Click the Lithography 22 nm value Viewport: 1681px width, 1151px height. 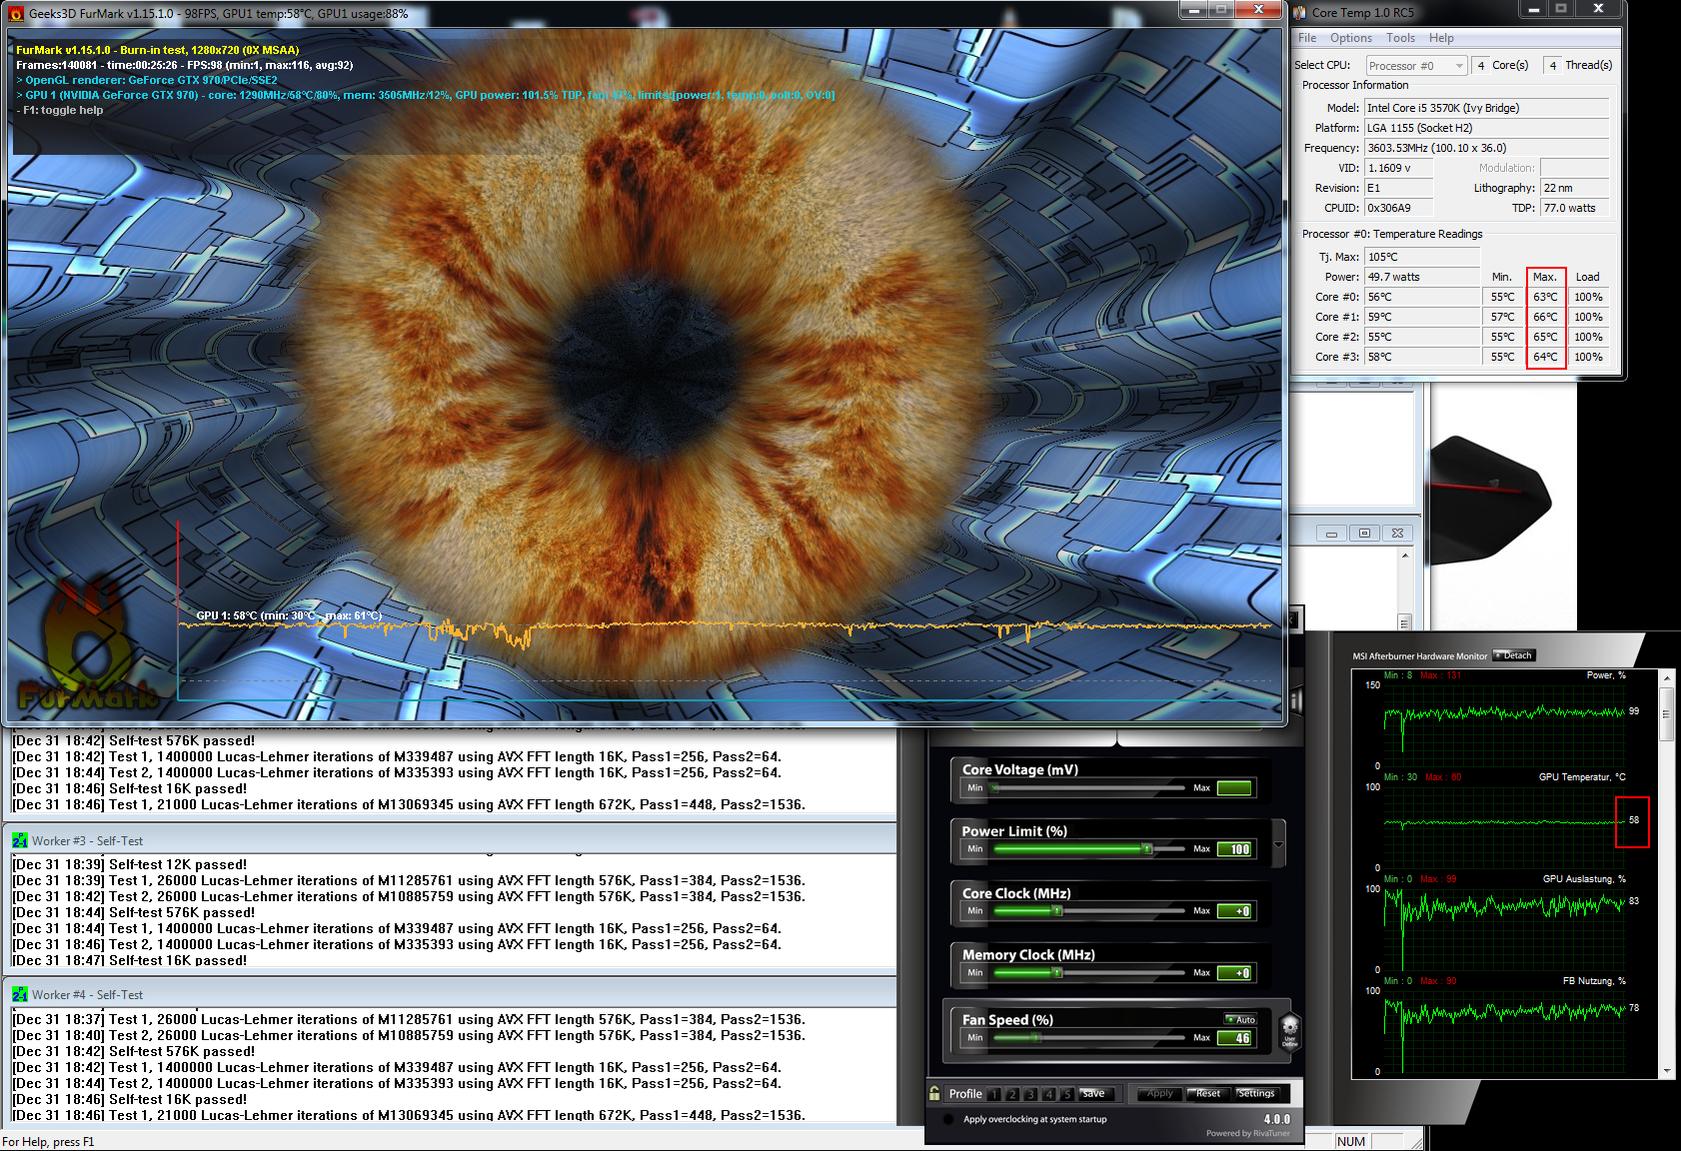[1574, 188]
